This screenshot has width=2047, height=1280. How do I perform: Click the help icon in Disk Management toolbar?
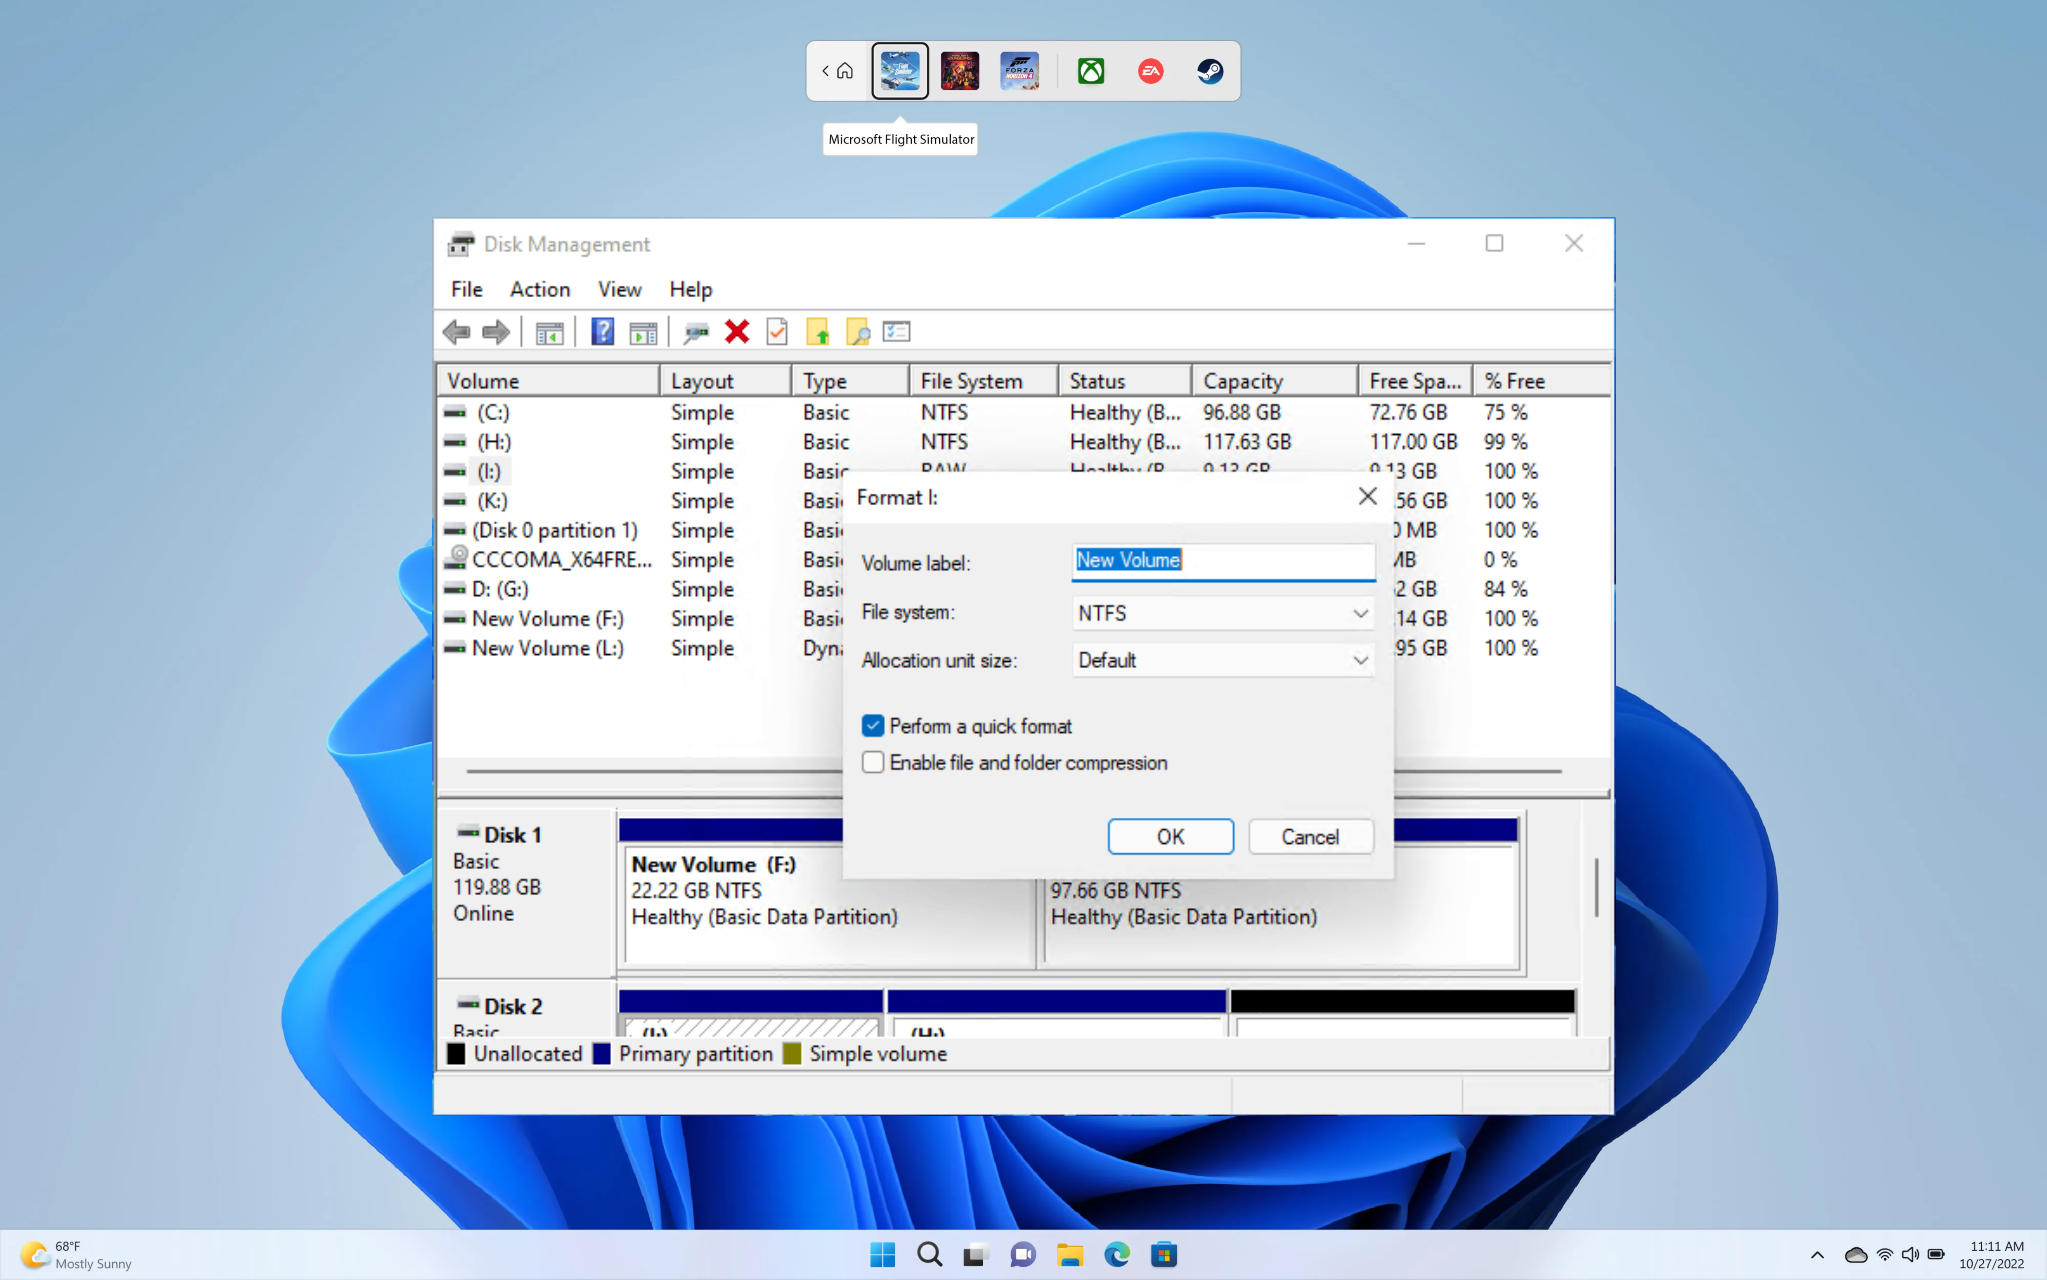pos(600,332)
